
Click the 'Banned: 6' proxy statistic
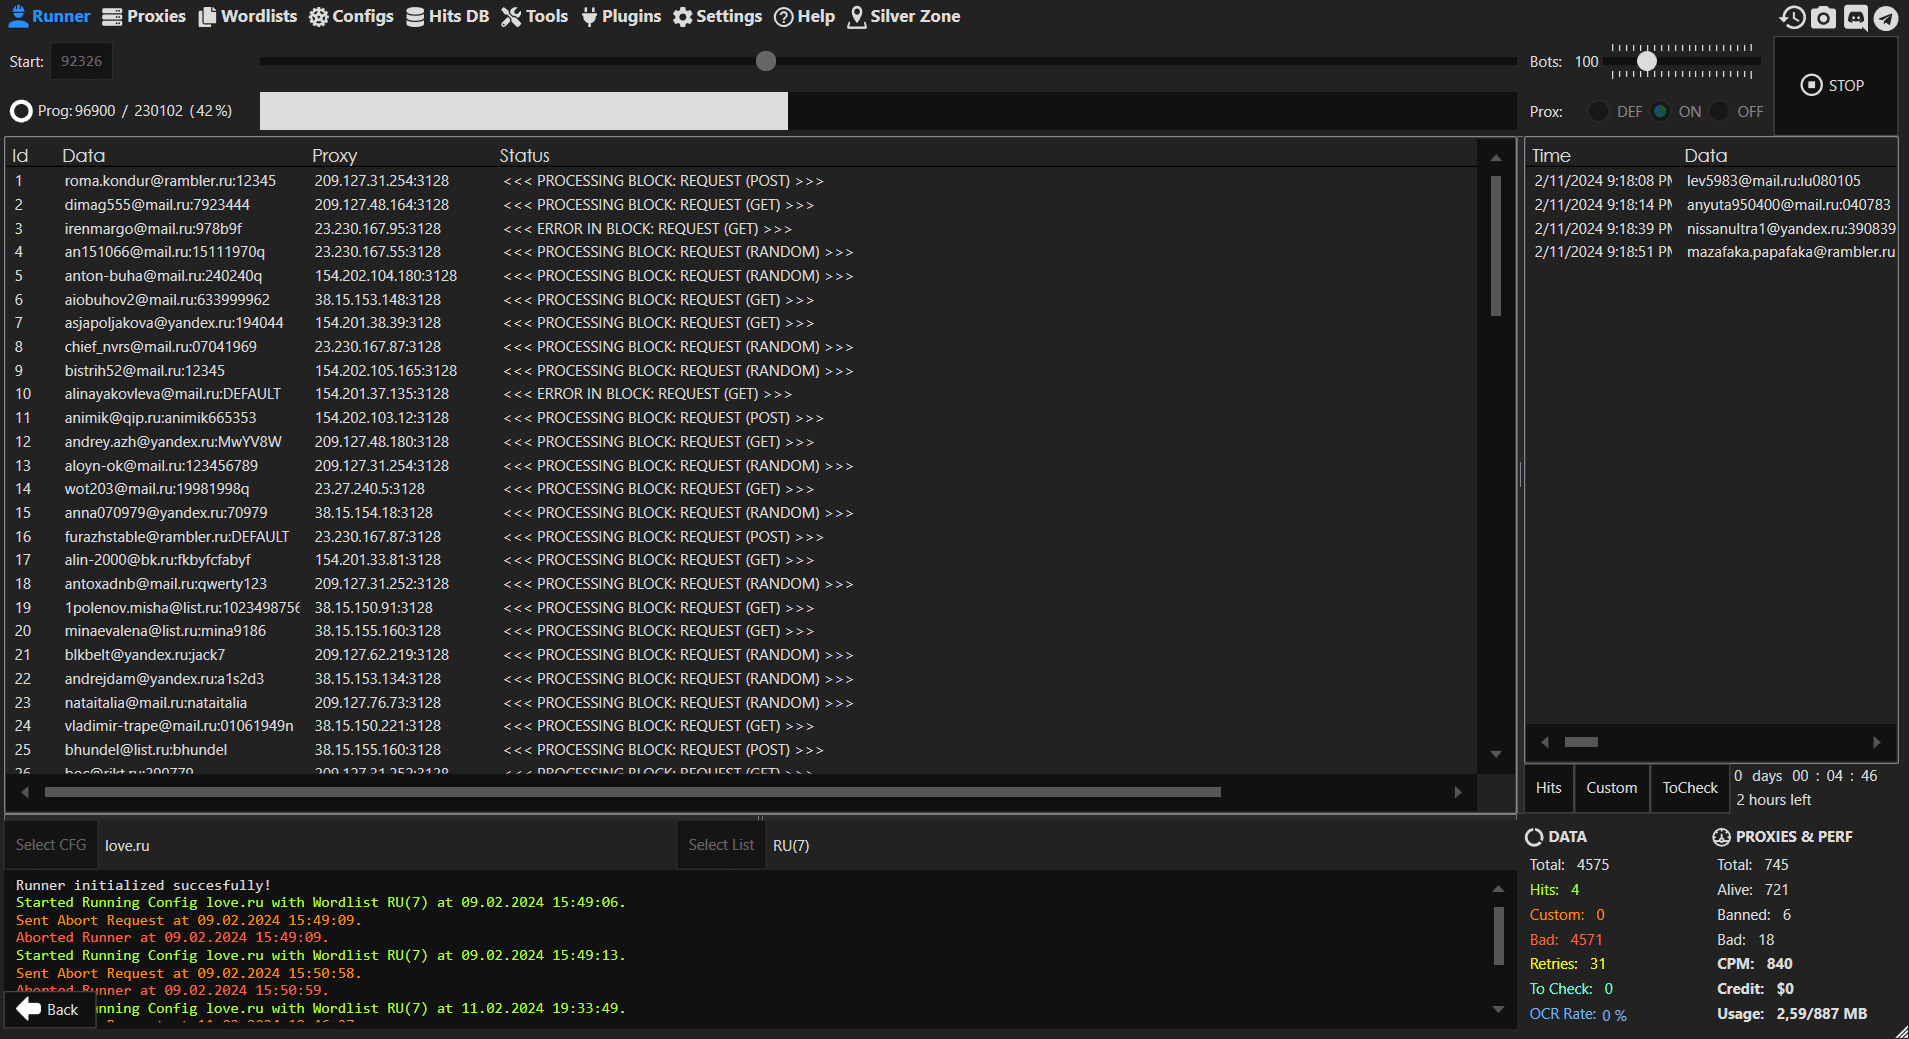tap(1754, 915)
